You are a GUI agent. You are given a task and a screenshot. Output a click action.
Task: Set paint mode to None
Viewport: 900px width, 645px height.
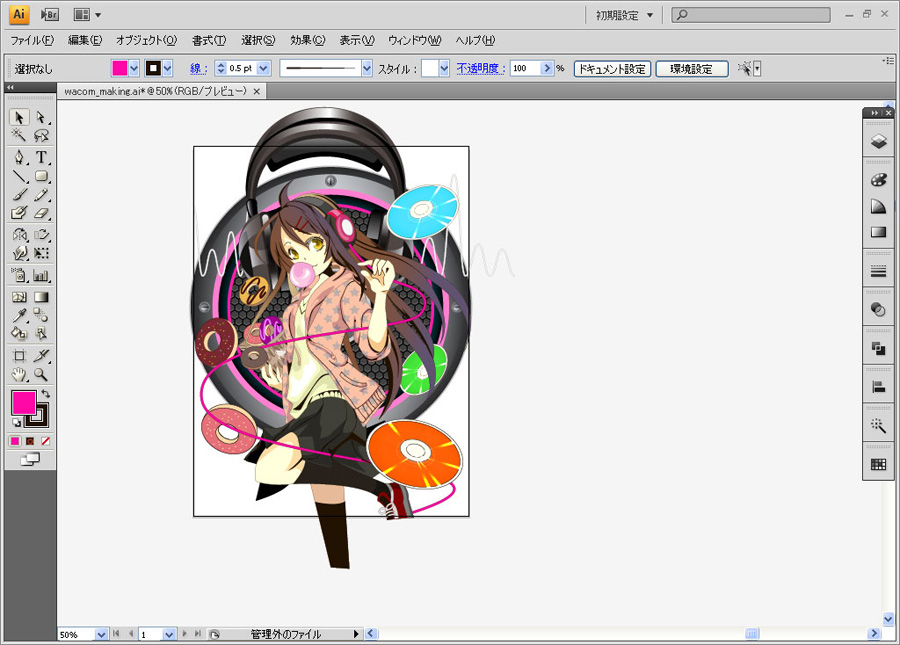45,441
